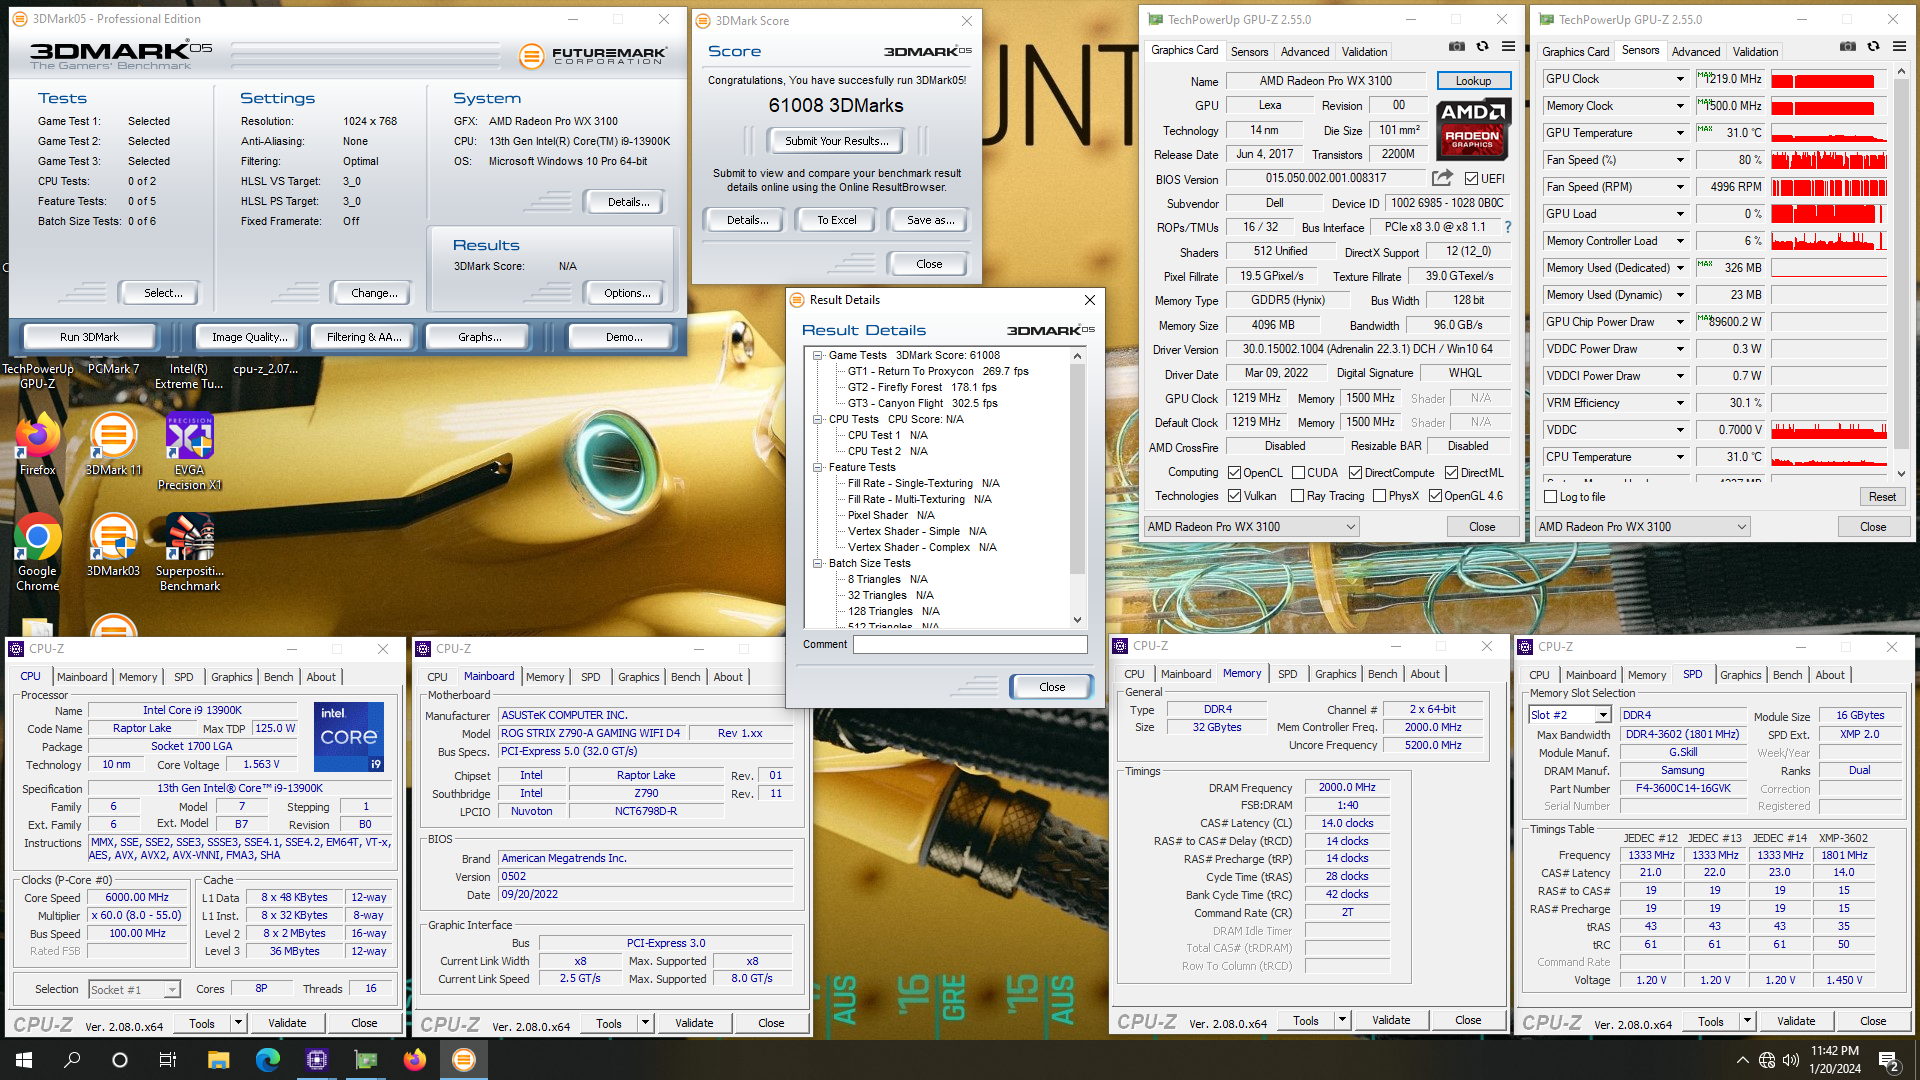The width and height of the screenshot is (1920, 1080).
Task: Launch EVGA Precision X1 desktop icon
Action: pos(189,452)
